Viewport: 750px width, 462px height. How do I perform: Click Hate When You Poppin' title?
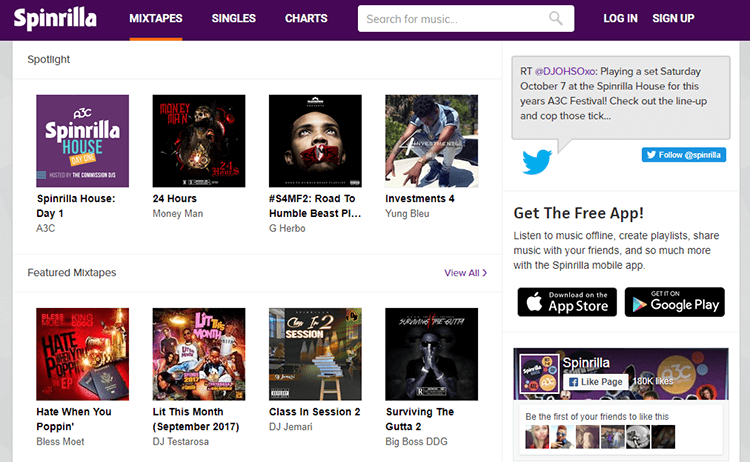pyautogui.click(x=74, y=419)
